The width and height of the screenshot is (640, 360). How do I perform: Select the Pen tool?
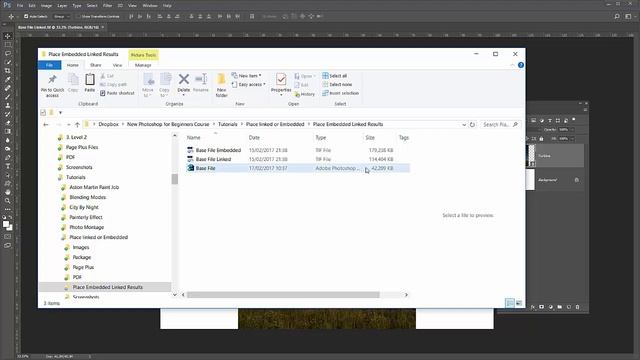tap(7, 158)
